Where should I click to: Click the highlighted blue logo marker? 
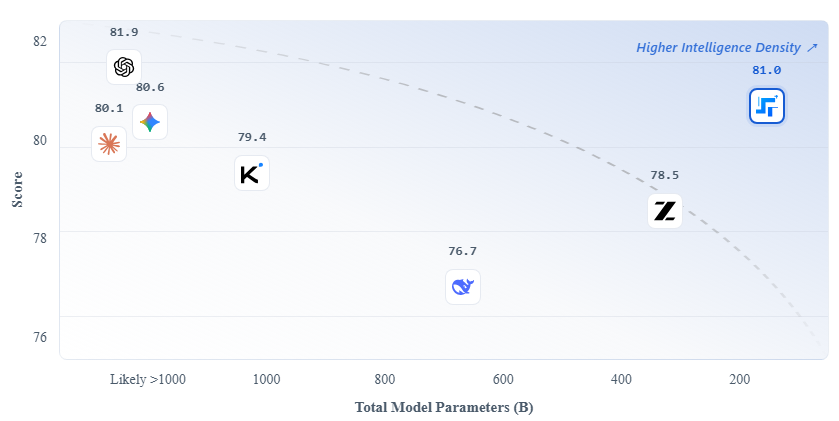click(767, 106)
